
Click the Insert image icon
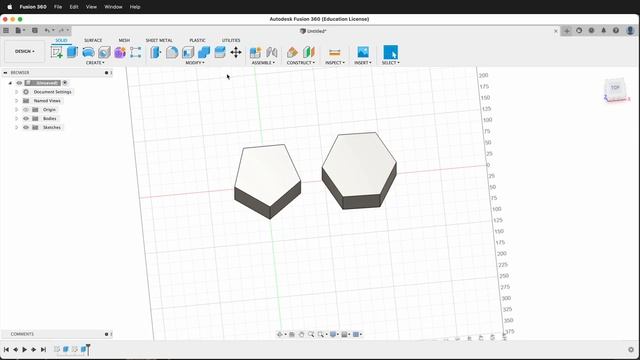pos(363,52)
